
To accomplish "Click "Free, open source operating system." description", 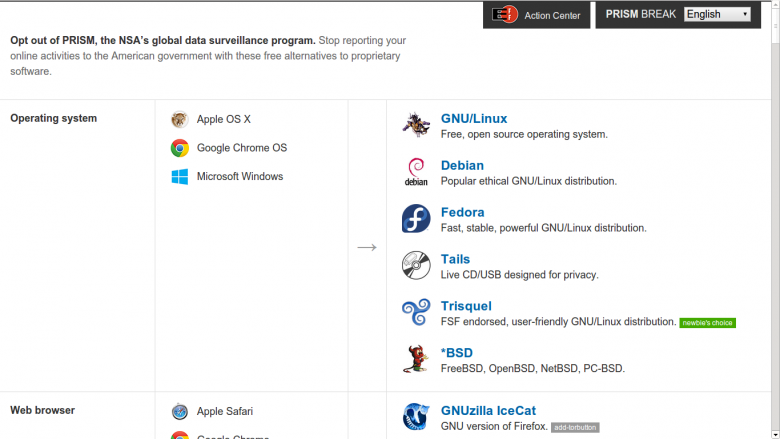I will pos(524,134).
